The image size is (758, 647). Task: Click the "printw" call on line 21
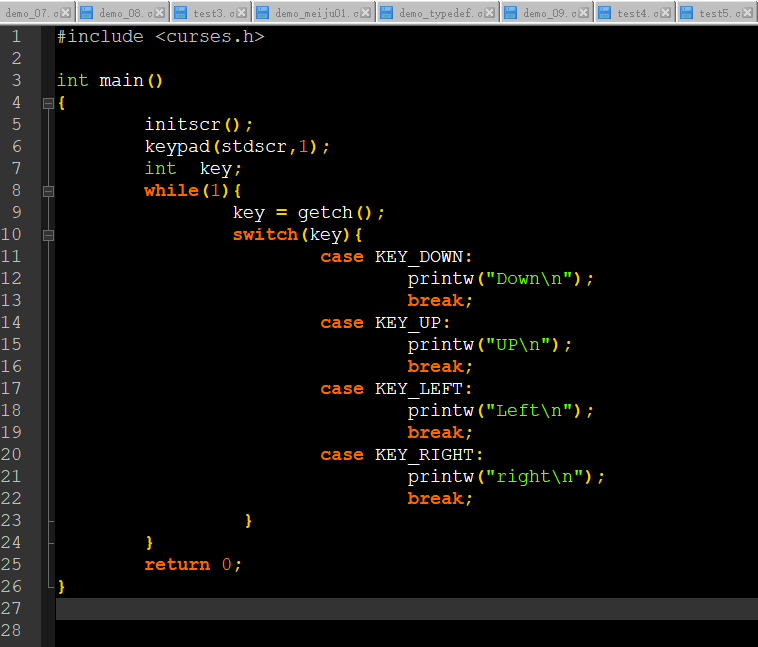(x=440, y=477)
